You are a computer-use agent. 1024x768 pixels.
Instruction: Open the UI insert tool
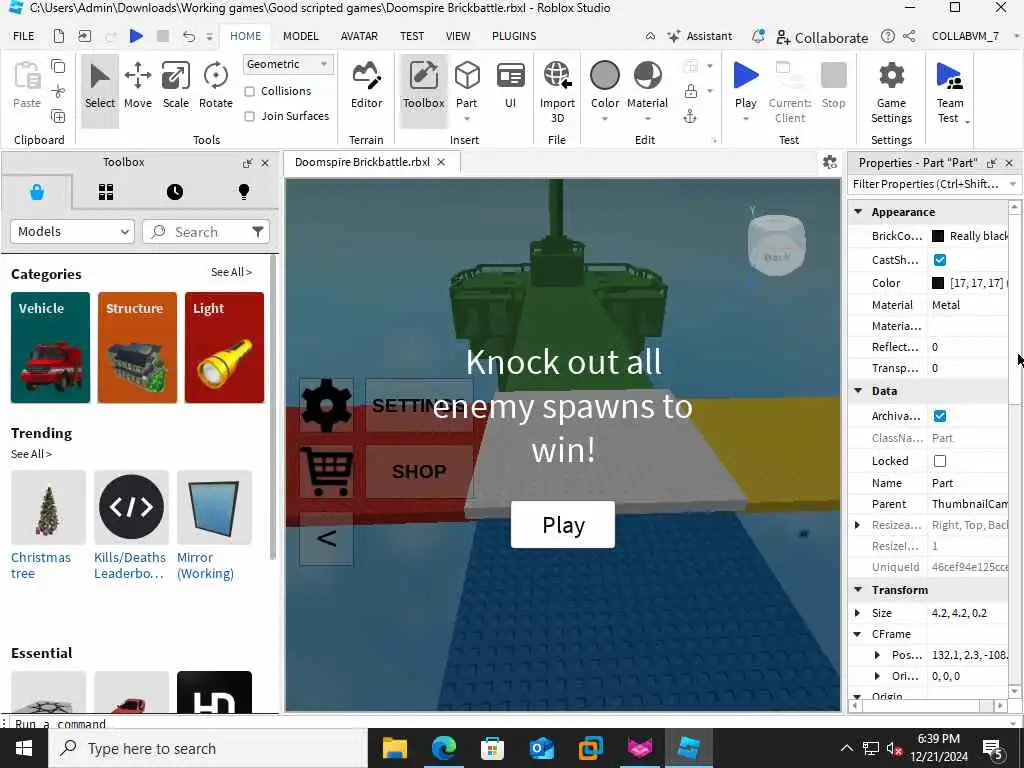(511, 85)
